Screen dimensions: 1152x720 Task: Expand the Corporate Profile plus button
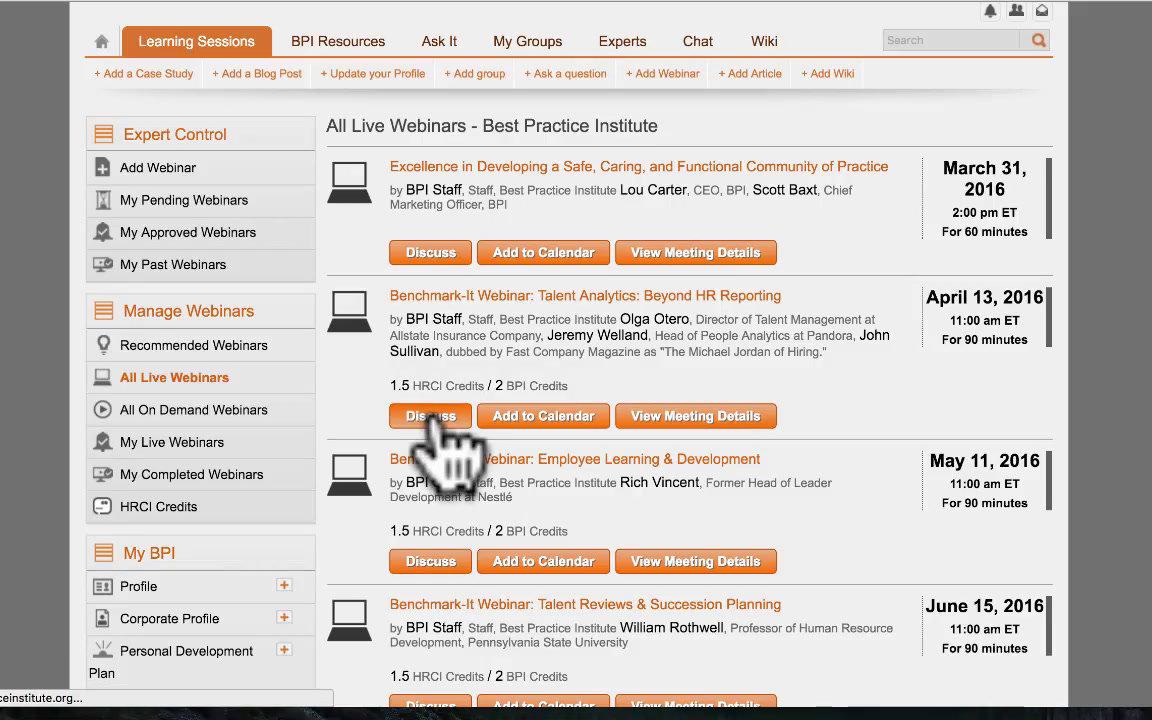pos(284,617)
